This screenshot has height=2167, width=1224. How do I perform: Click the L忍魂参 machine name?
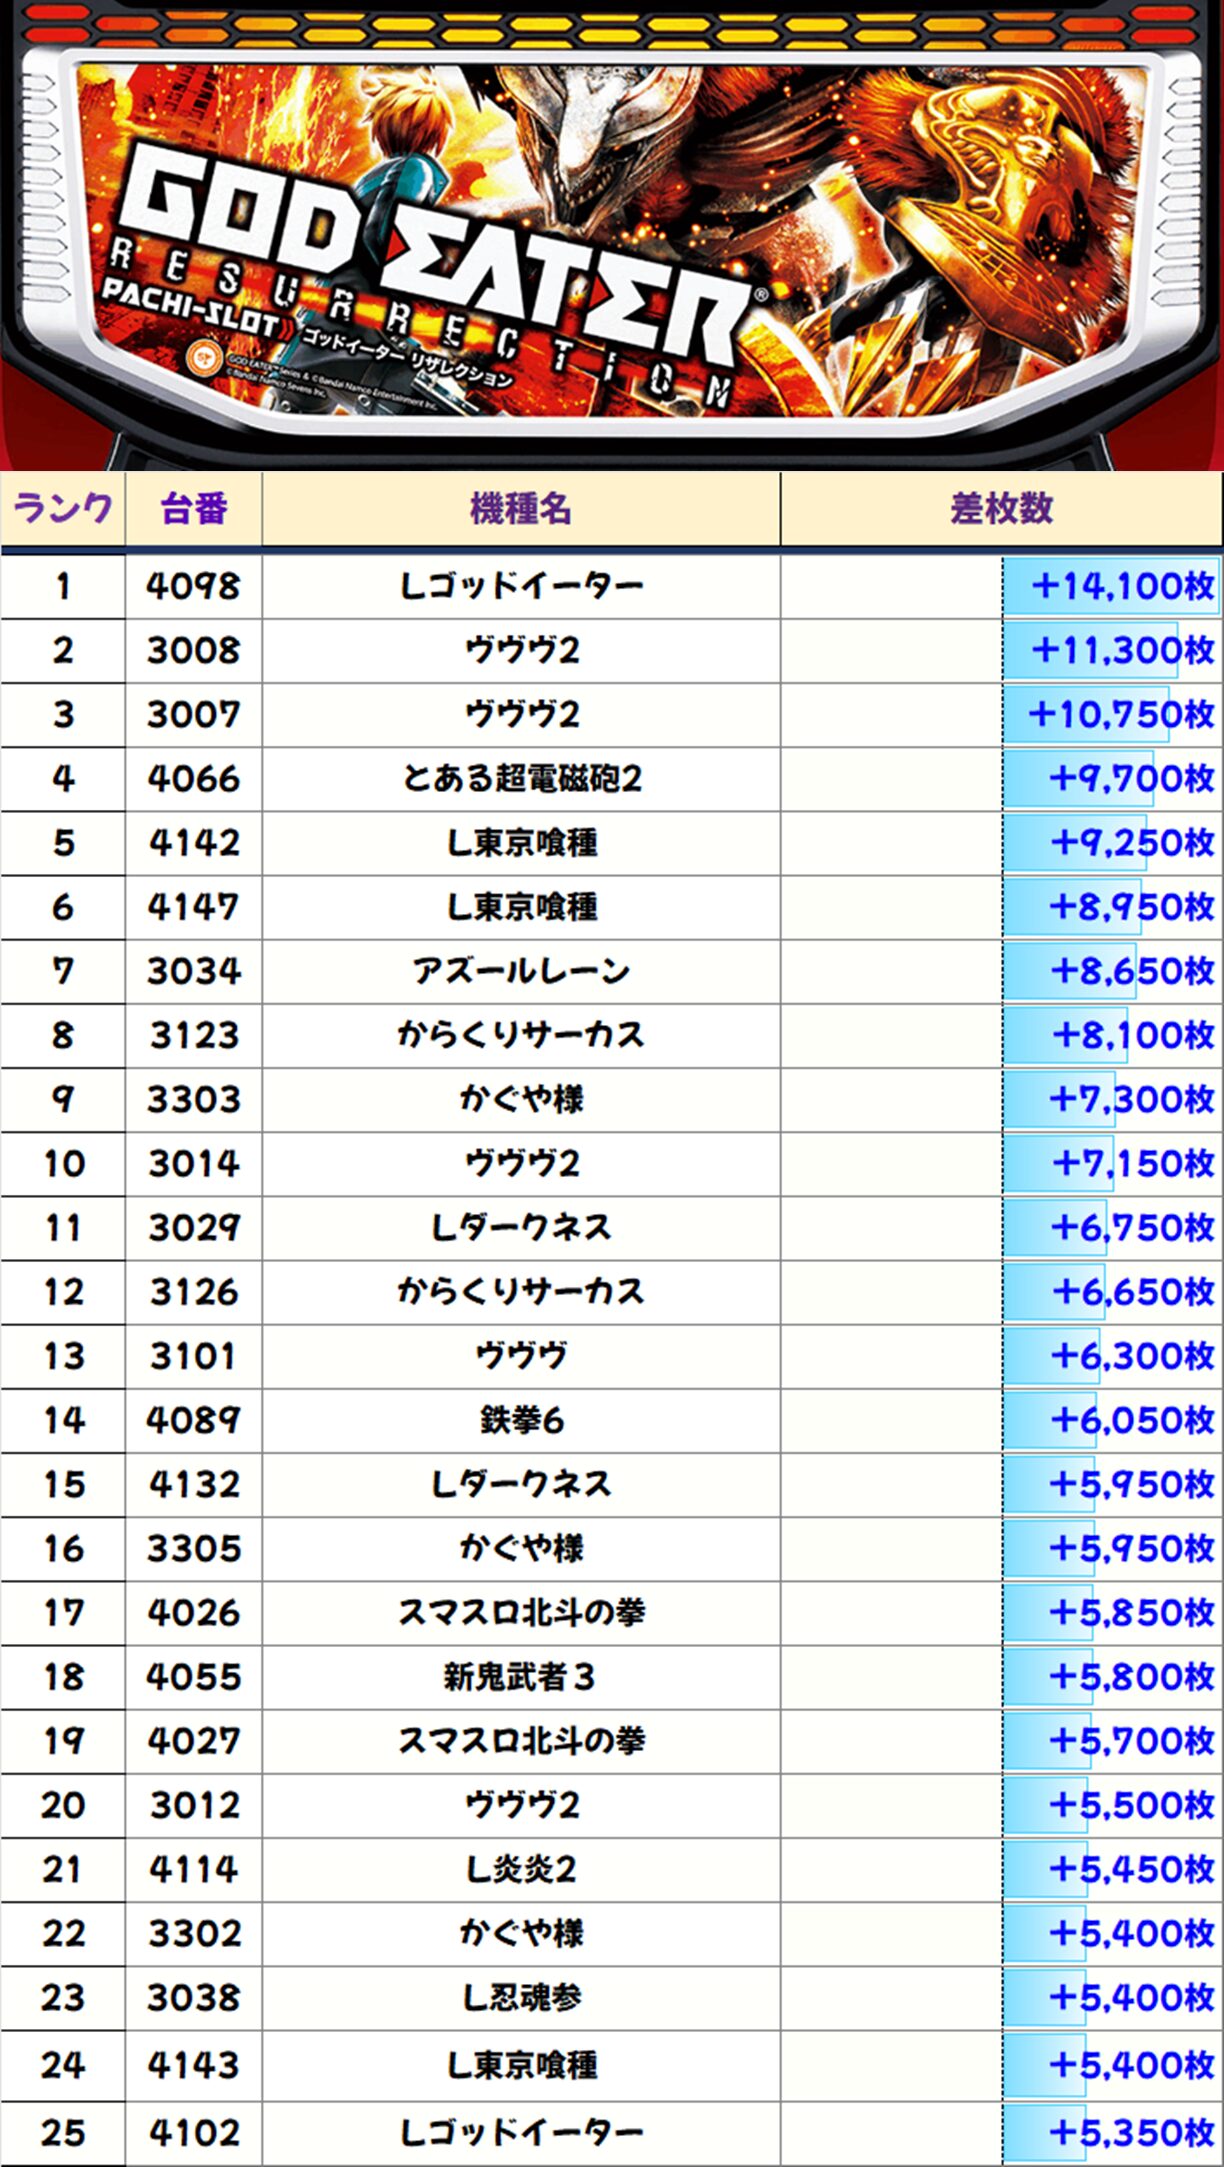coord(520,1998)
